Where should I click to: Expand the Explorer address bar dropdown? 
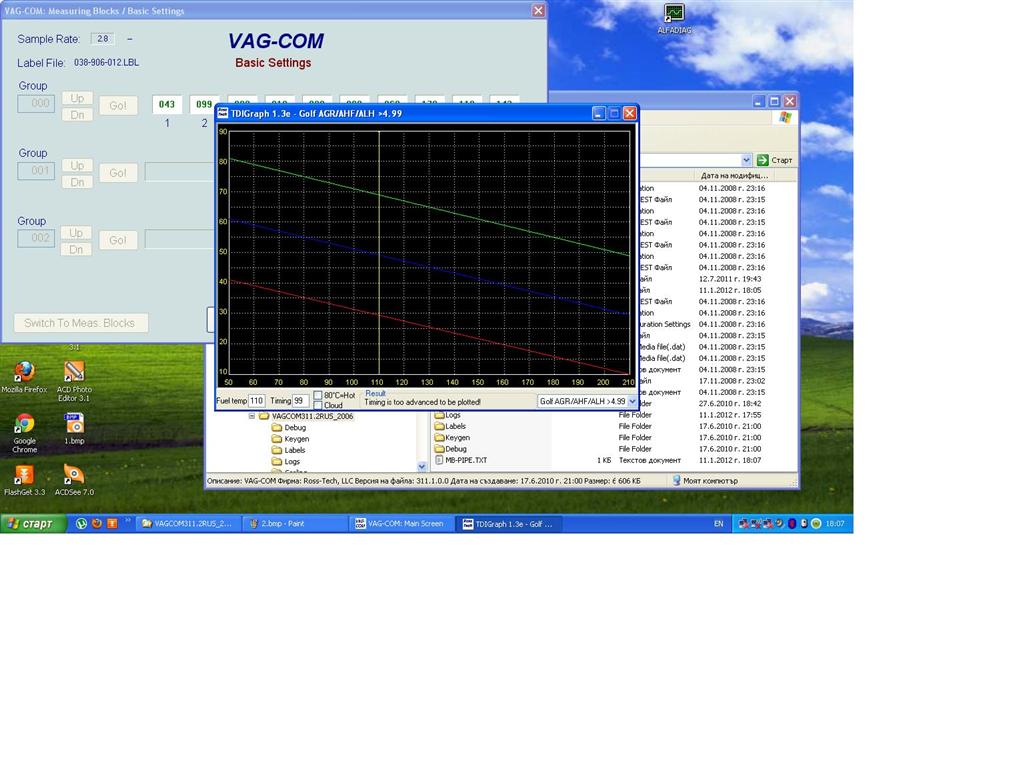click(x=746, y=160)
